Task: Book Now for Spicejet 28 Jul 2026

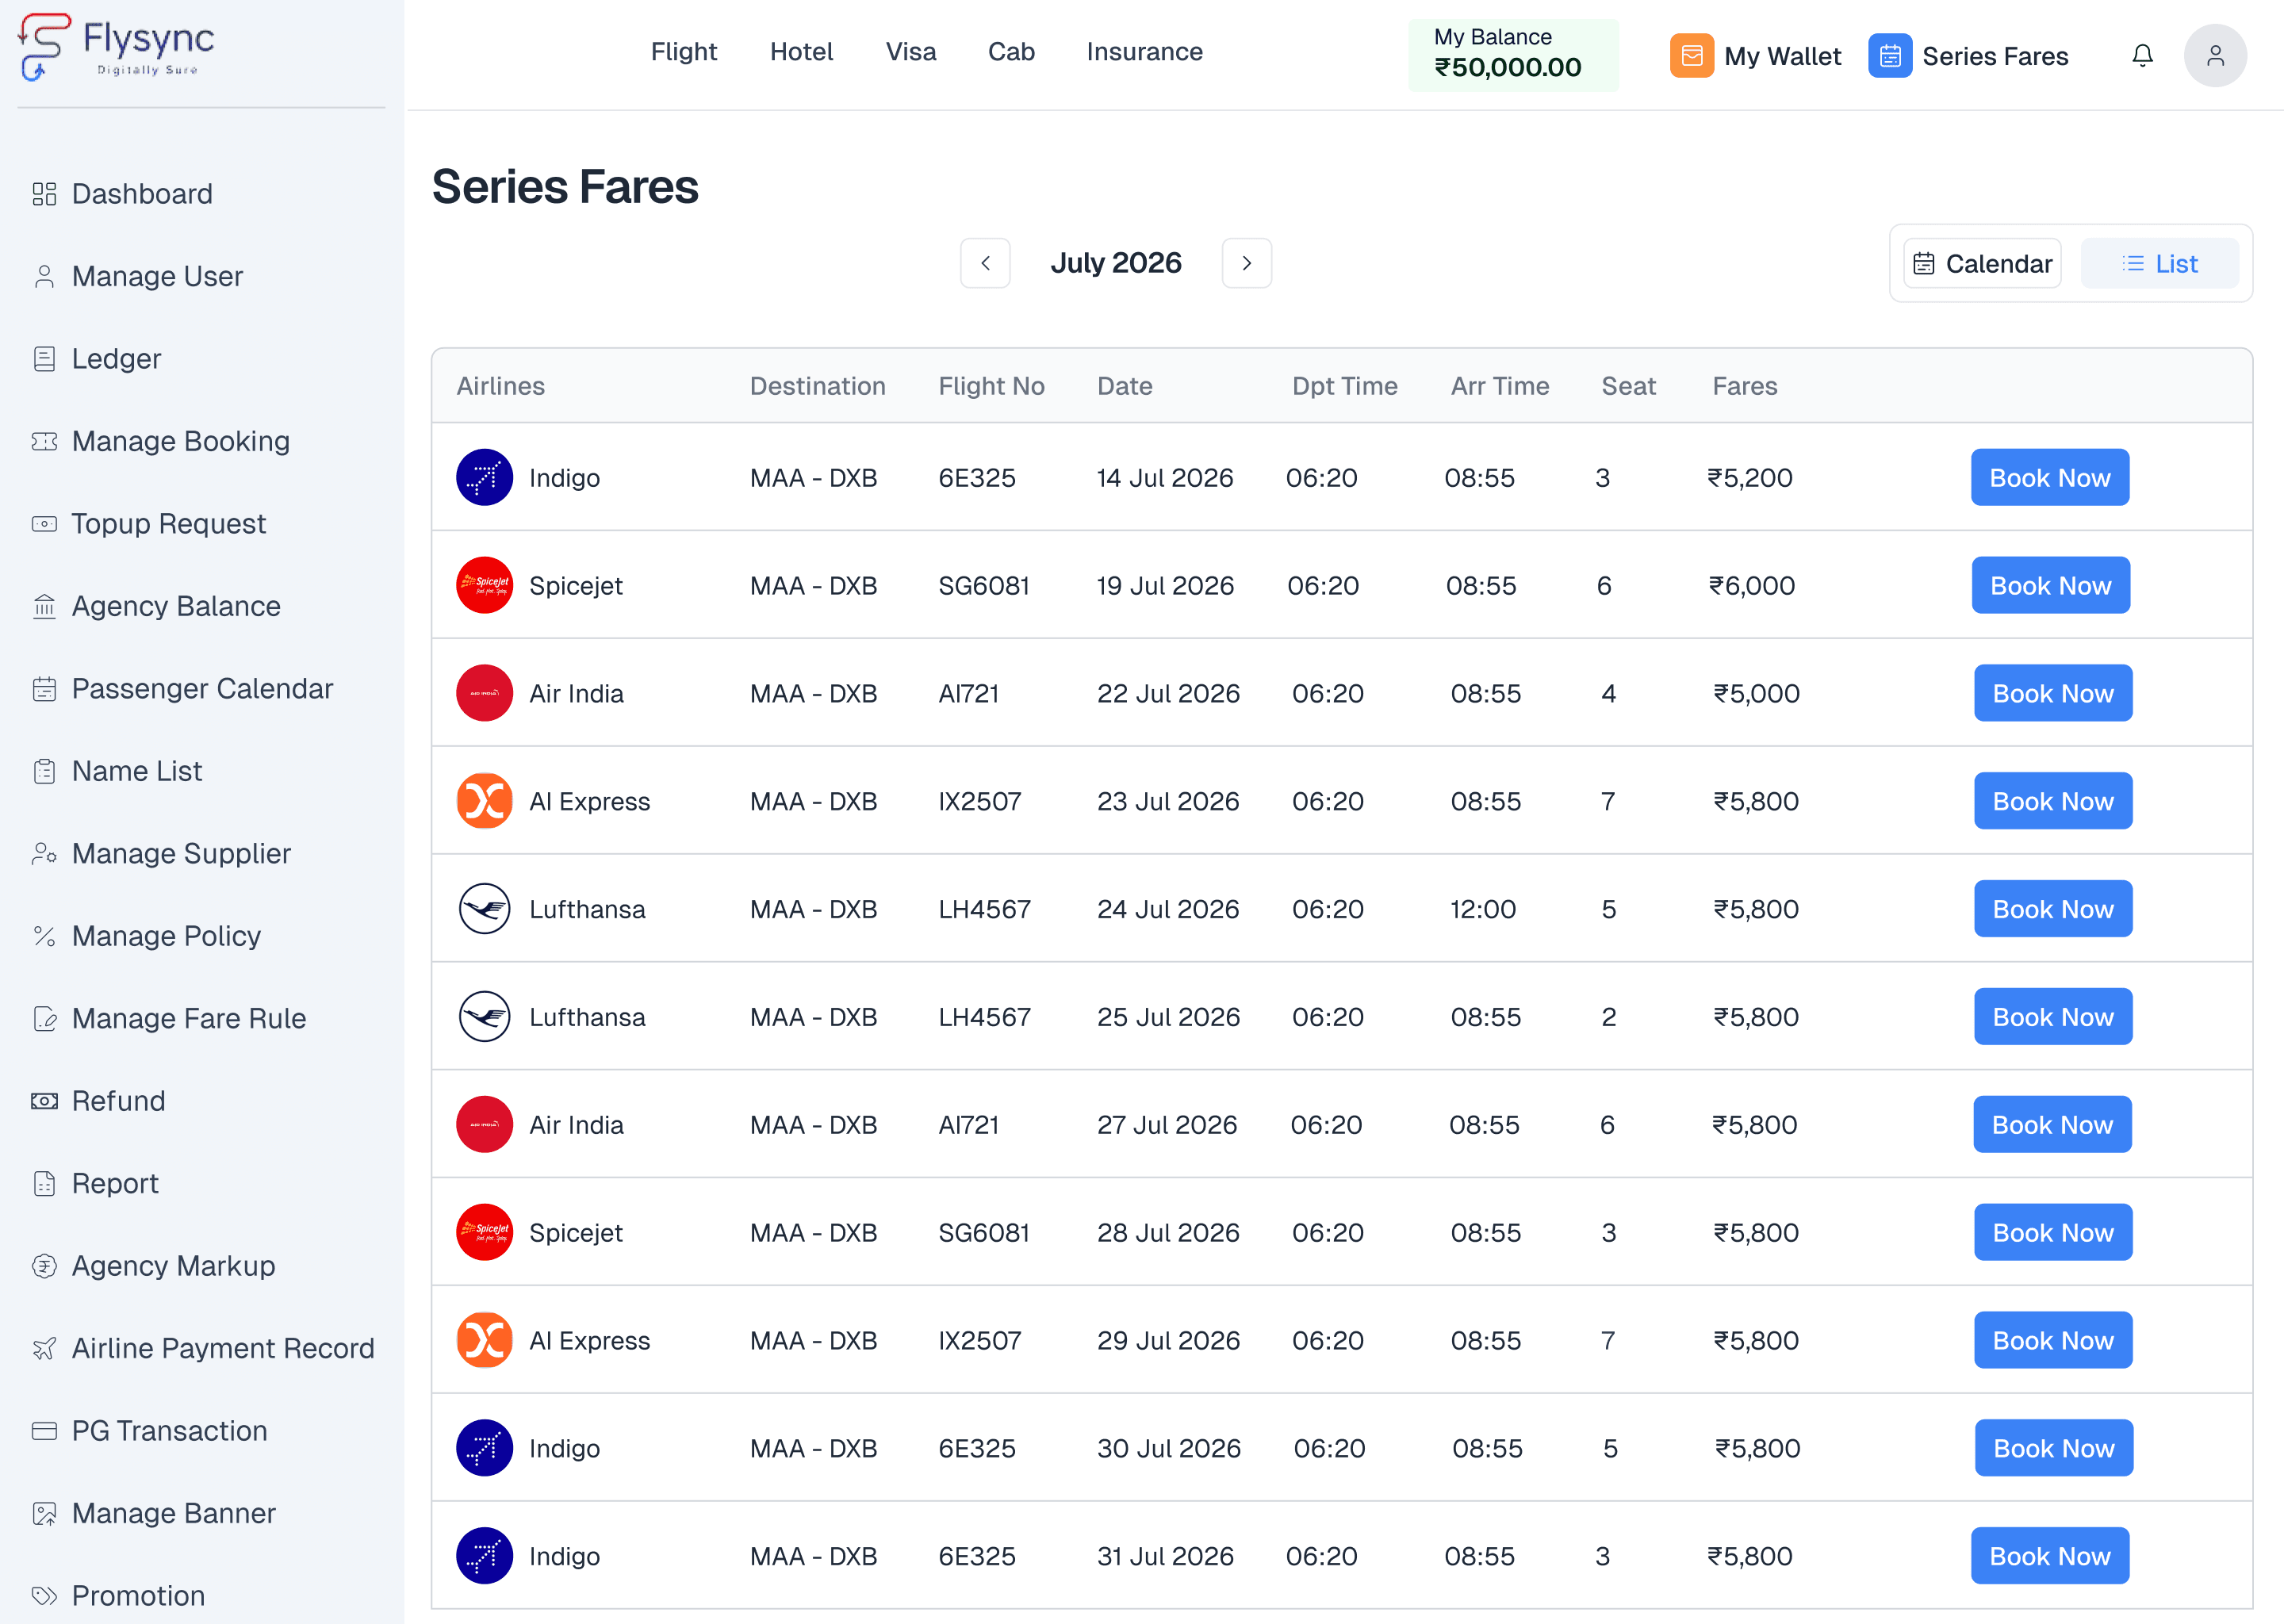Action: 2053,1233
